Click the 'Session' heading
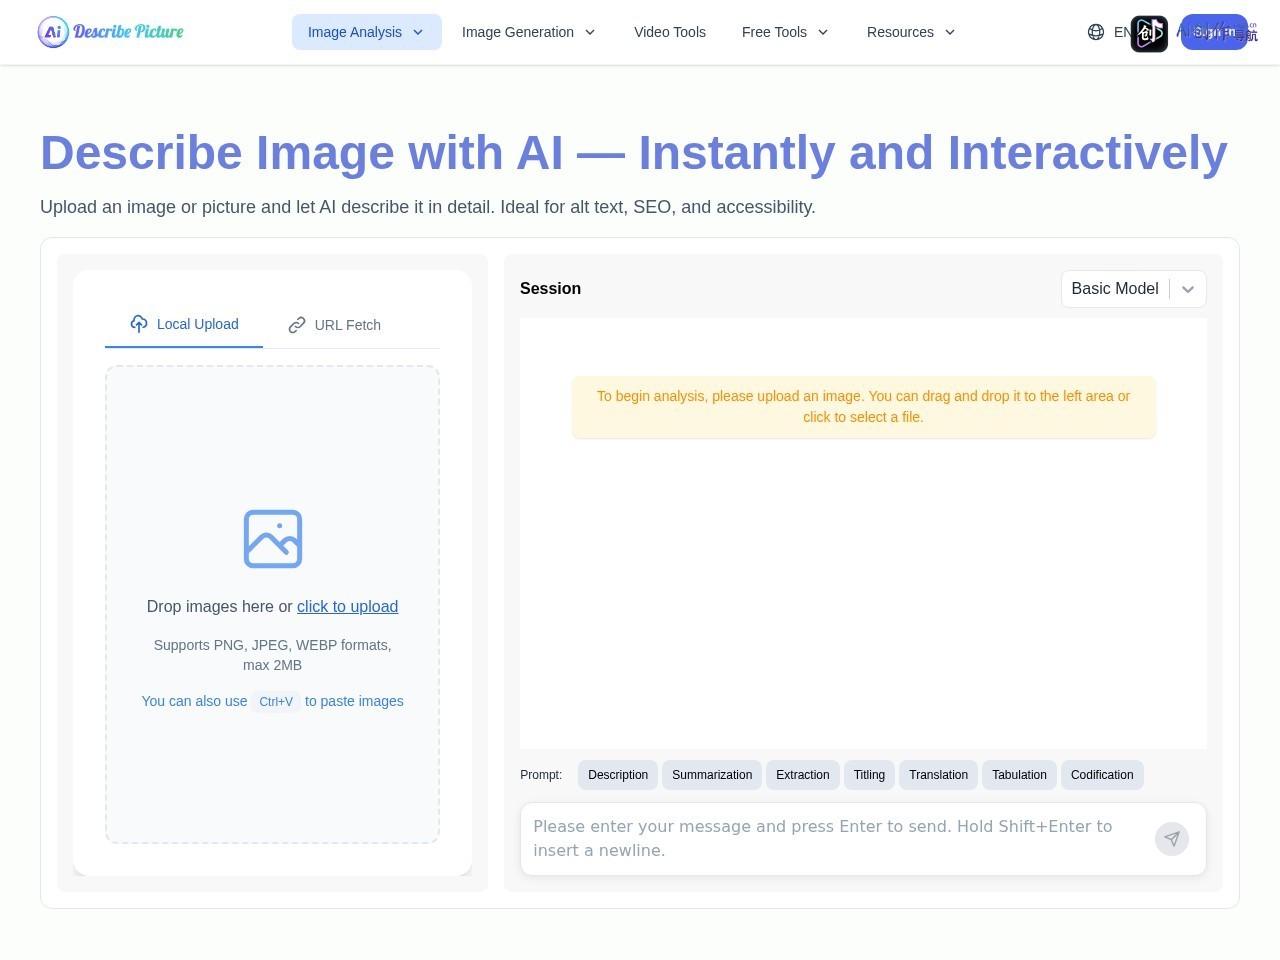Image resolution: width=1280 pixels, height=960 pixels. click(550, 288)
